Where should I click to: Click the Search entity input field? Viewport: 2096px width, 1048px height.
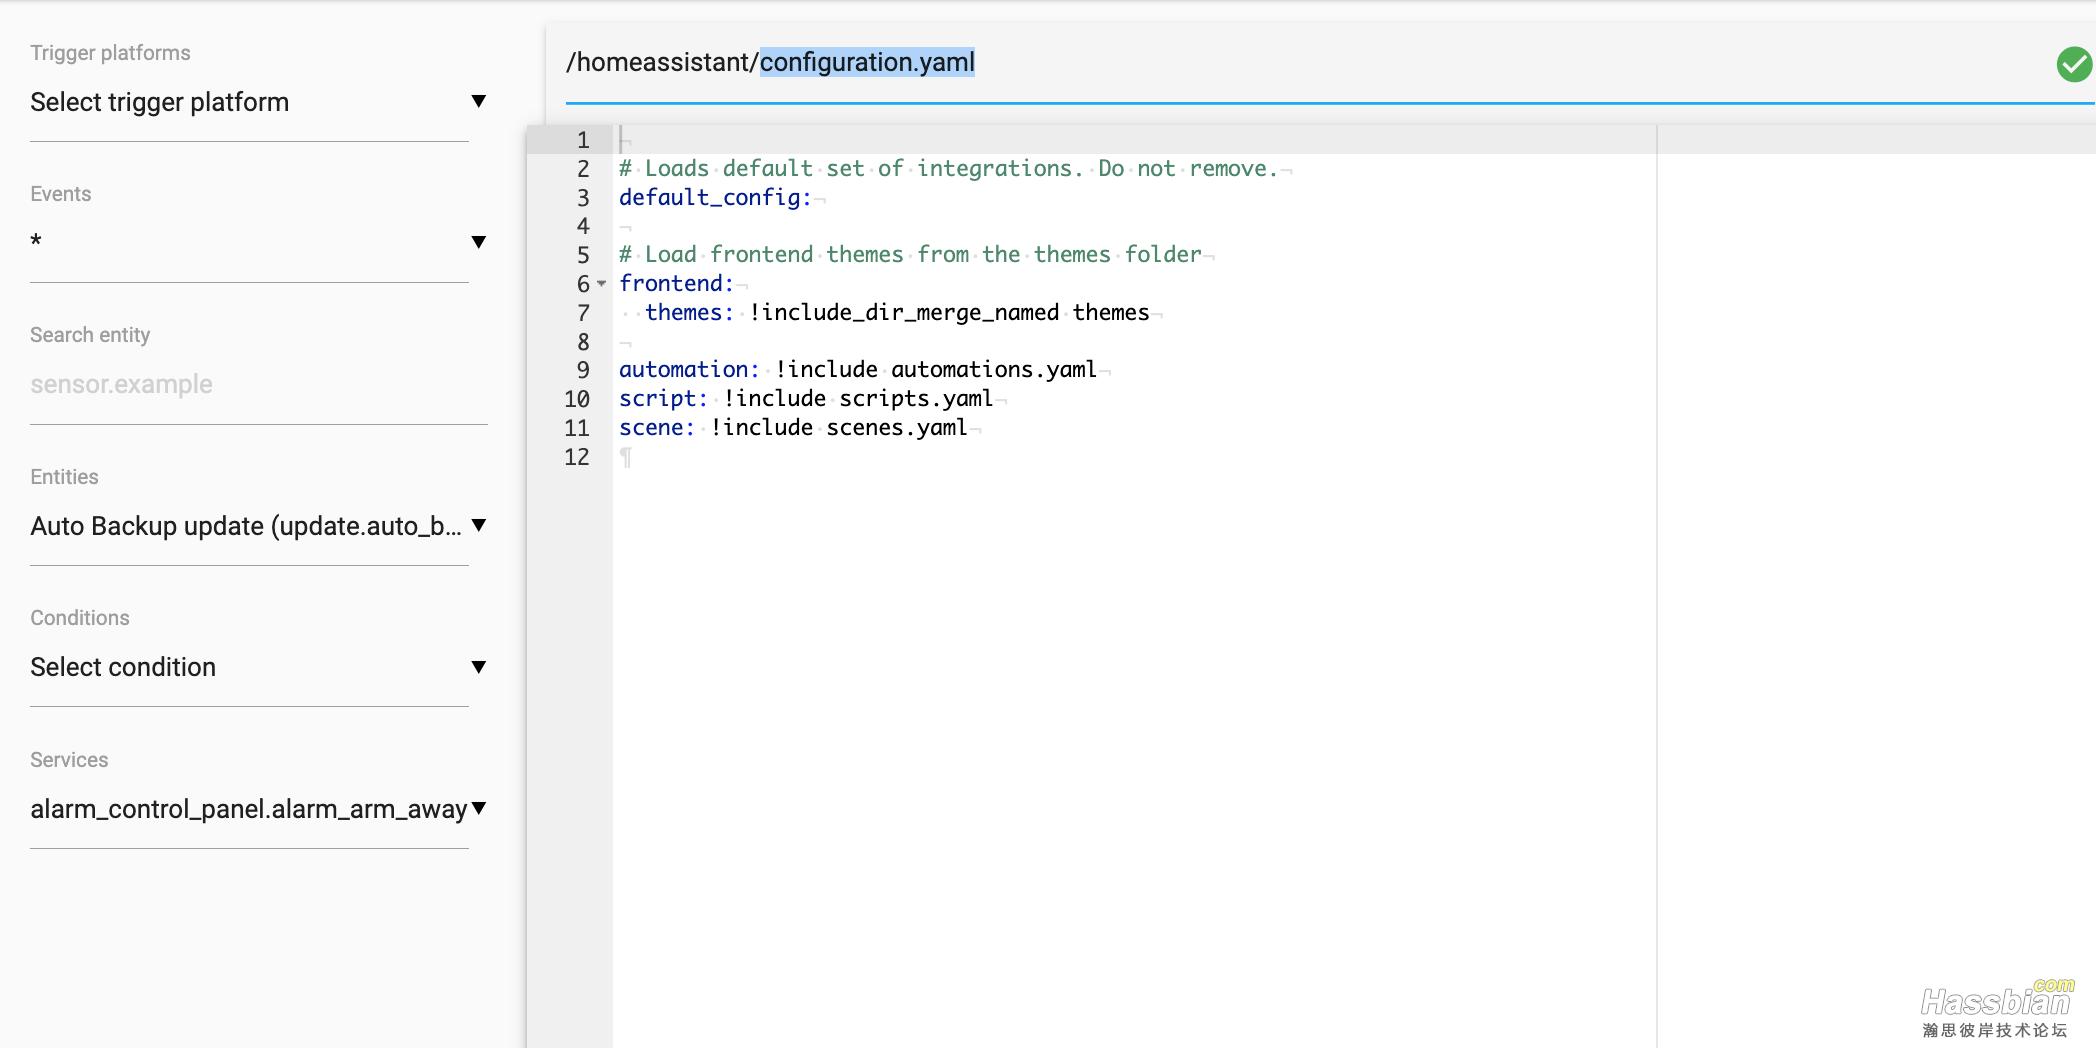click(x=258, y=385)
